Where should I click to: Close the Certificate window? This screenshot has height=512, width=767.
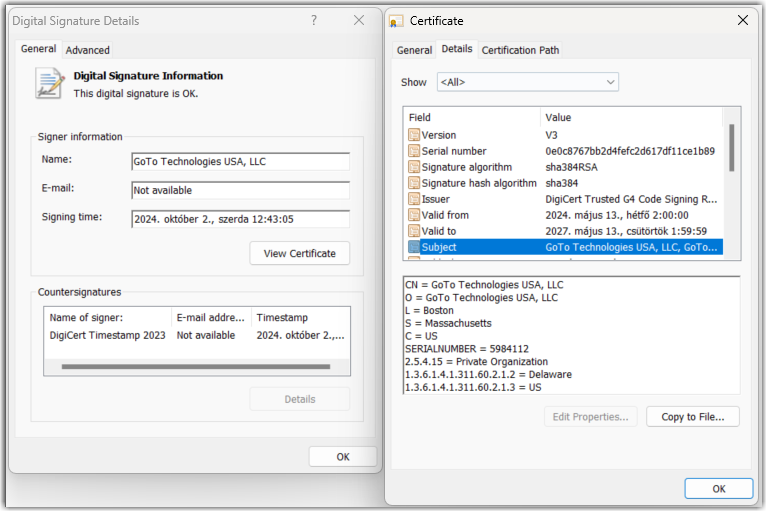coord(743,20)
